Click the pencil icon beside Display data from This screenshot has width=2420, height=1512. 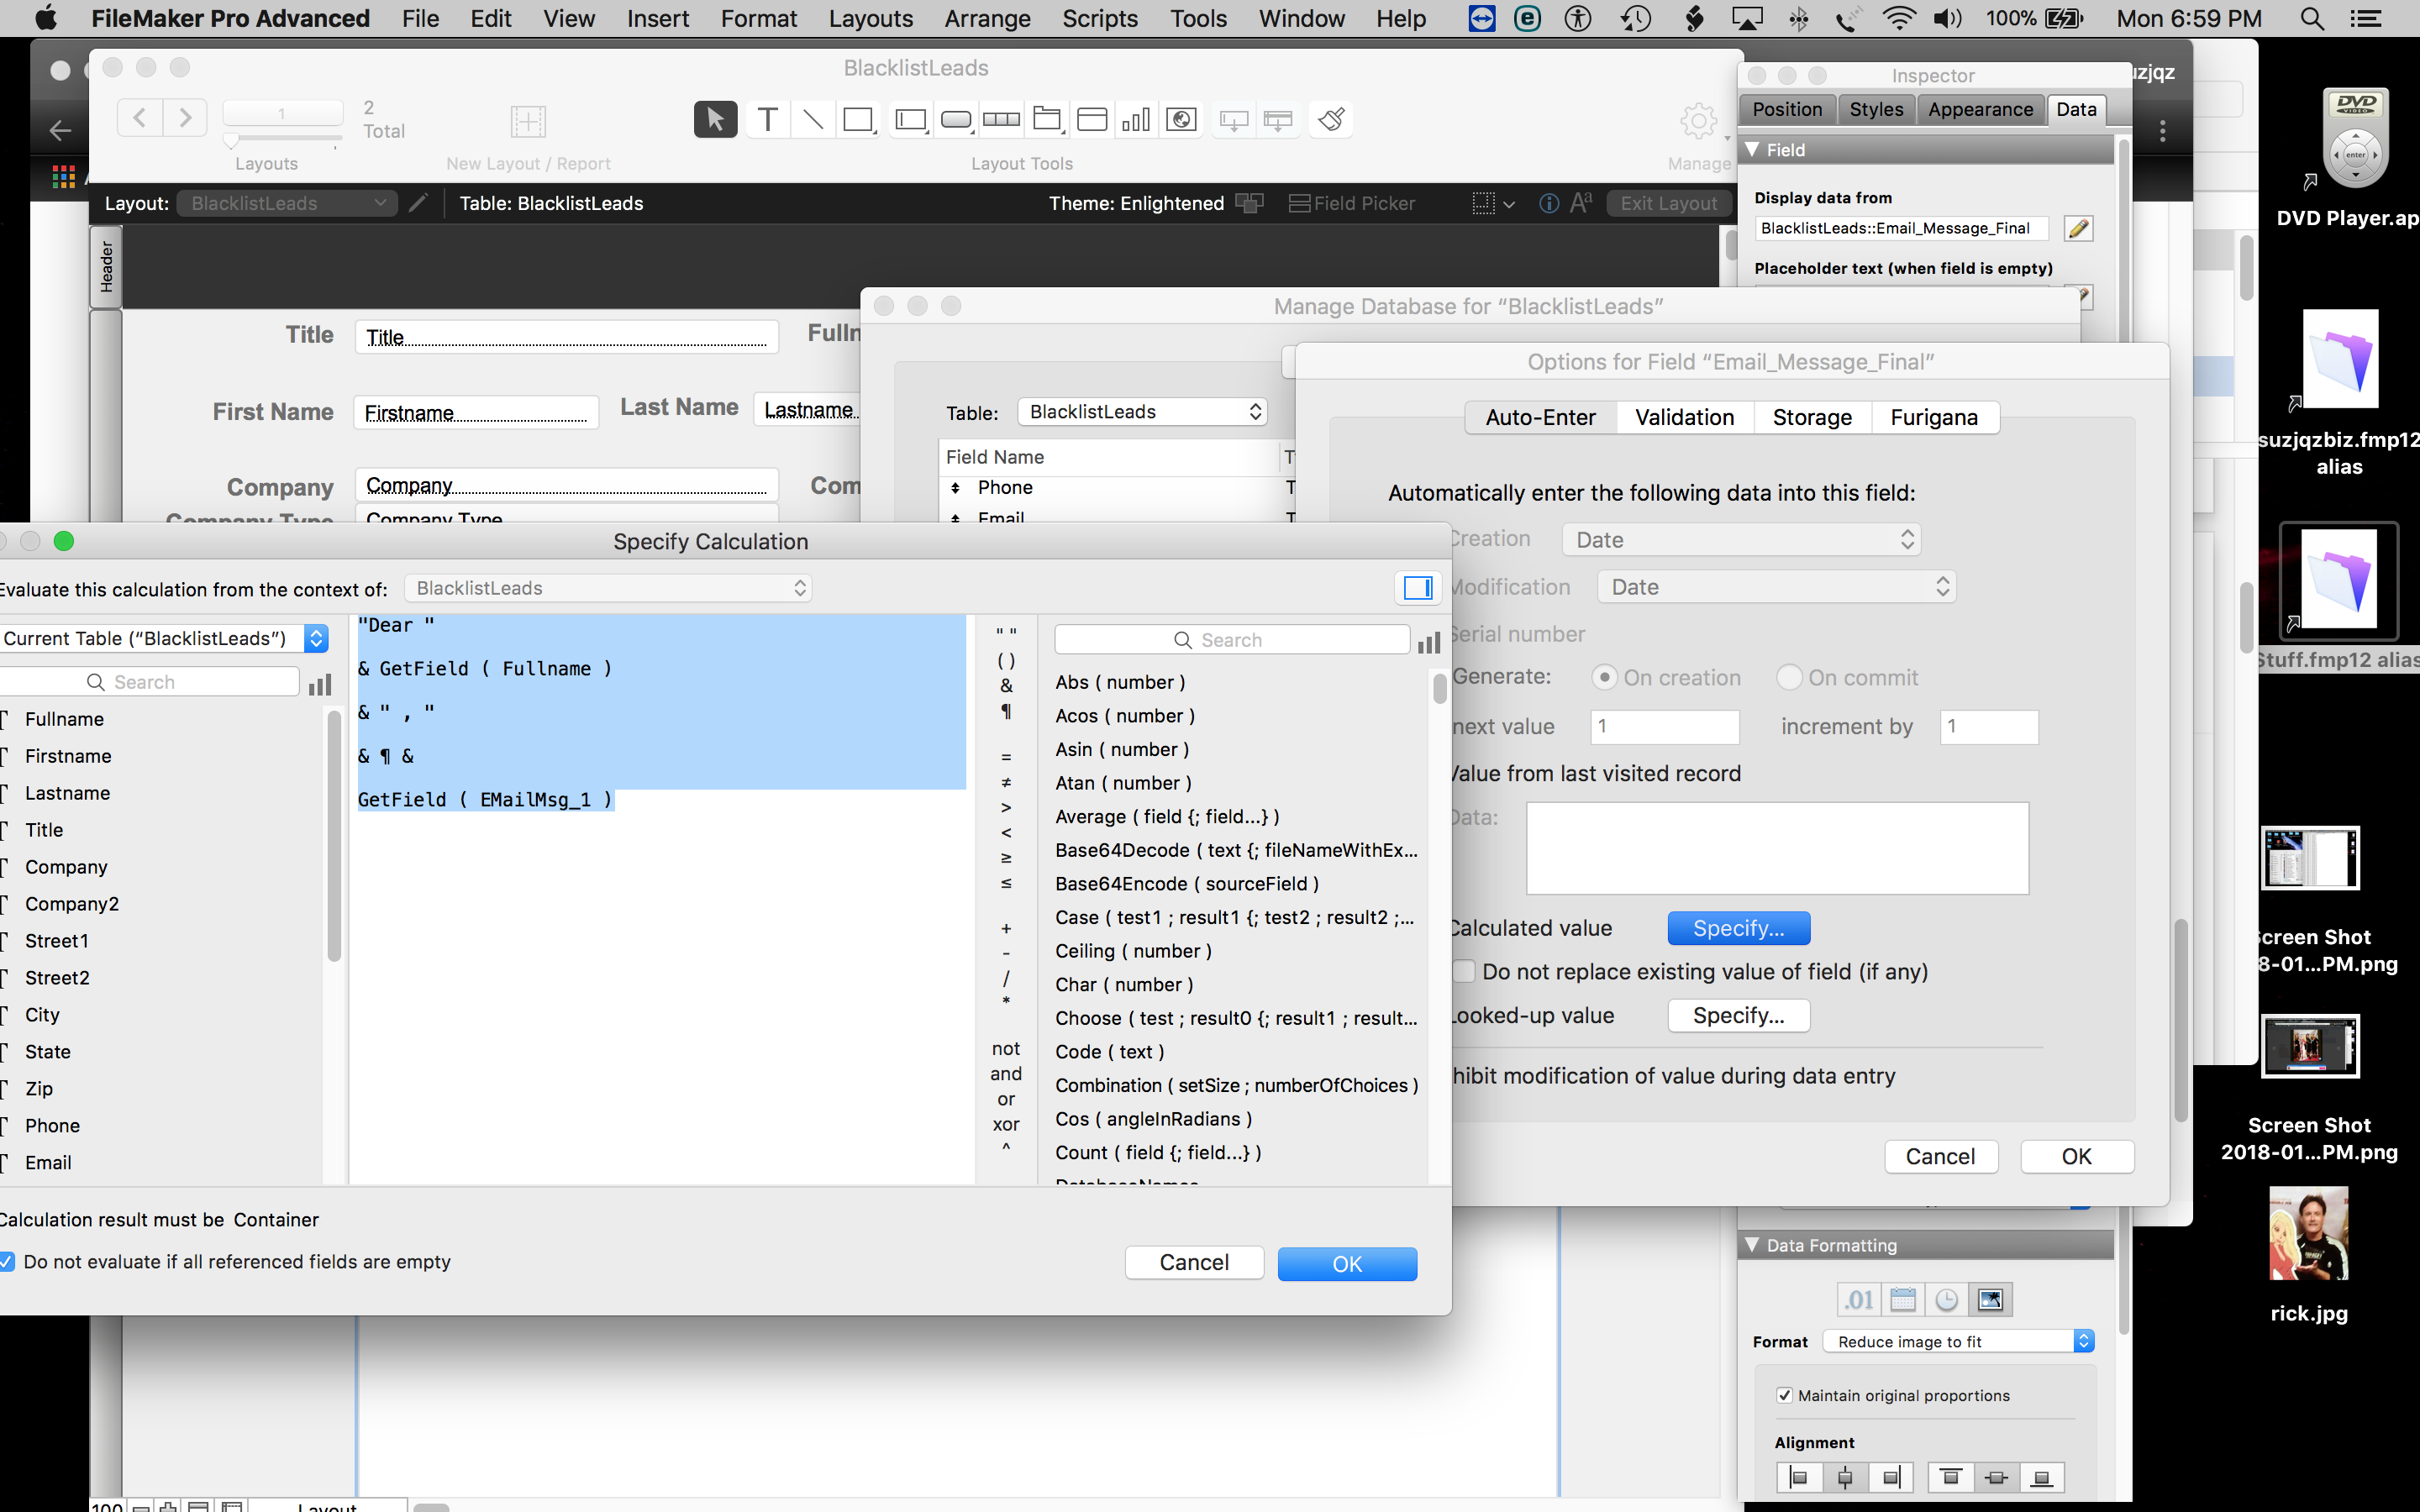coord(2078,229)
